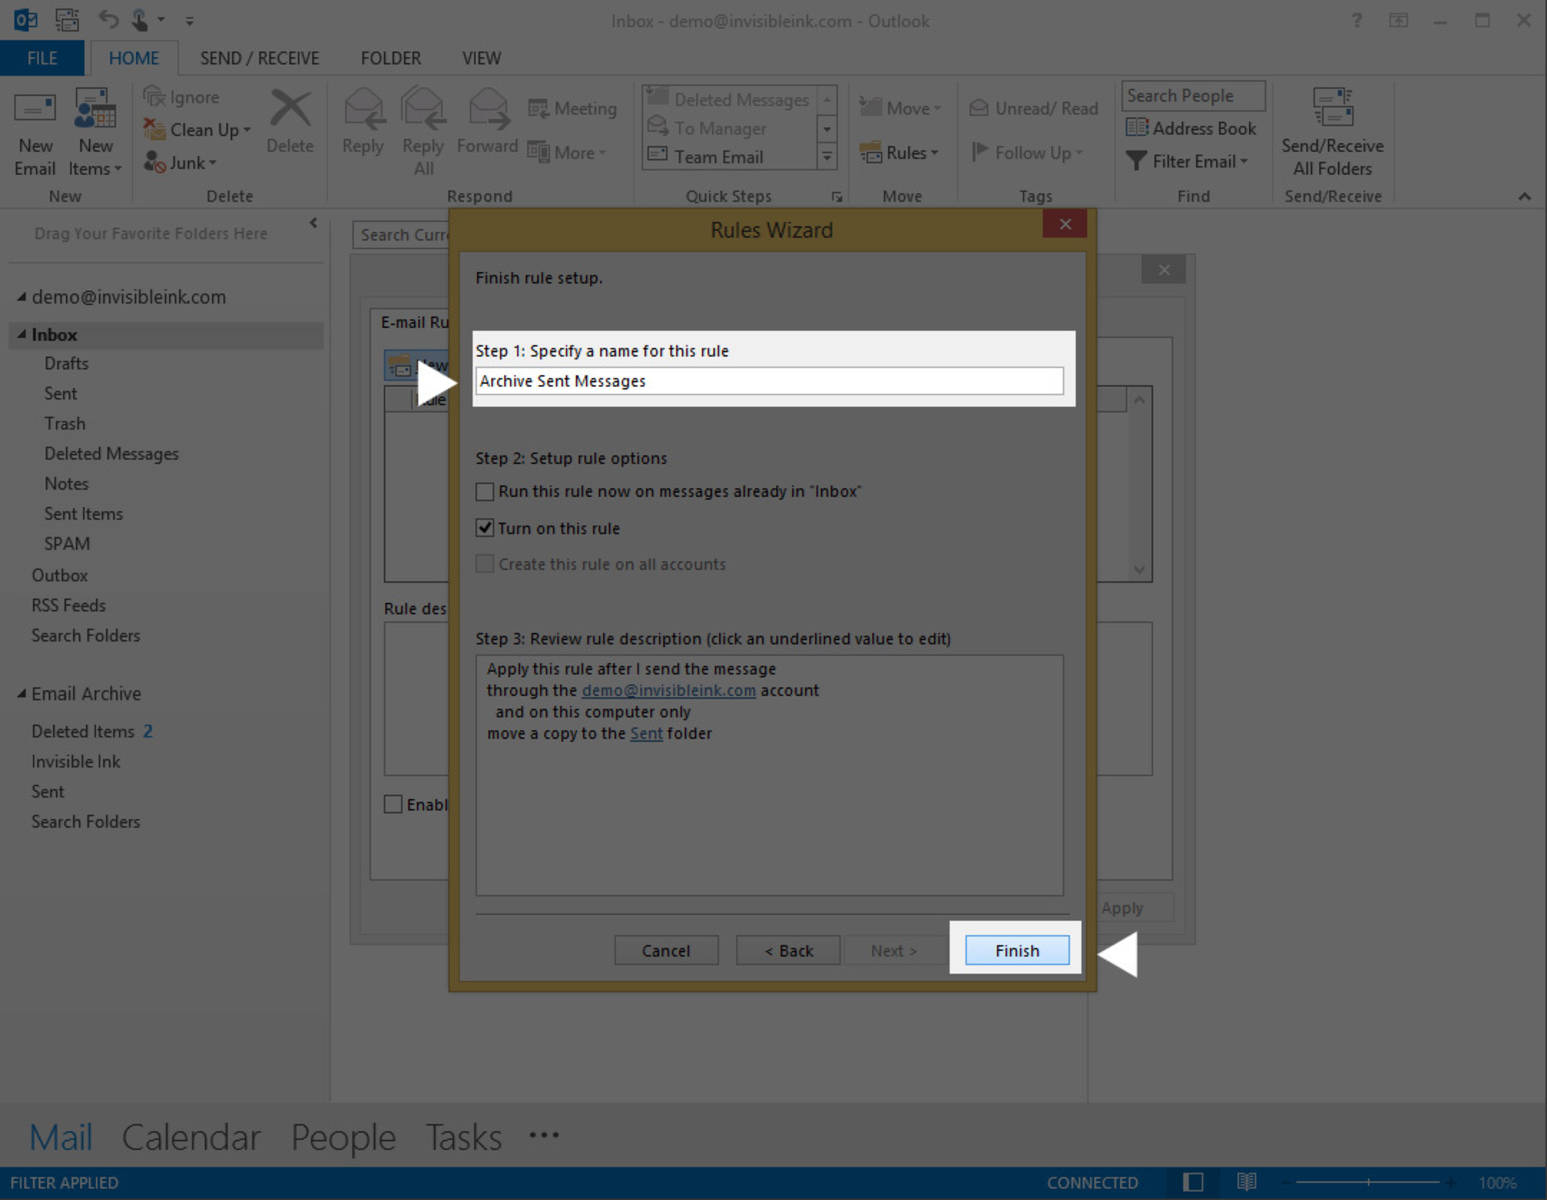Select the To Manager quick step
Image resolution: width=1547 pixels, height=1200 pixels.
pos(729,128)
